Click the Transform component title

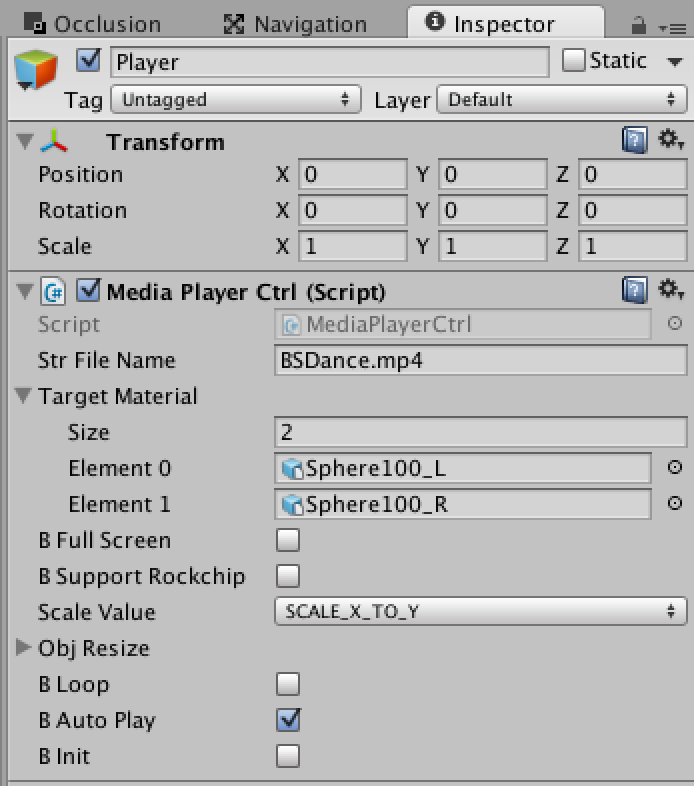point(165,142)
